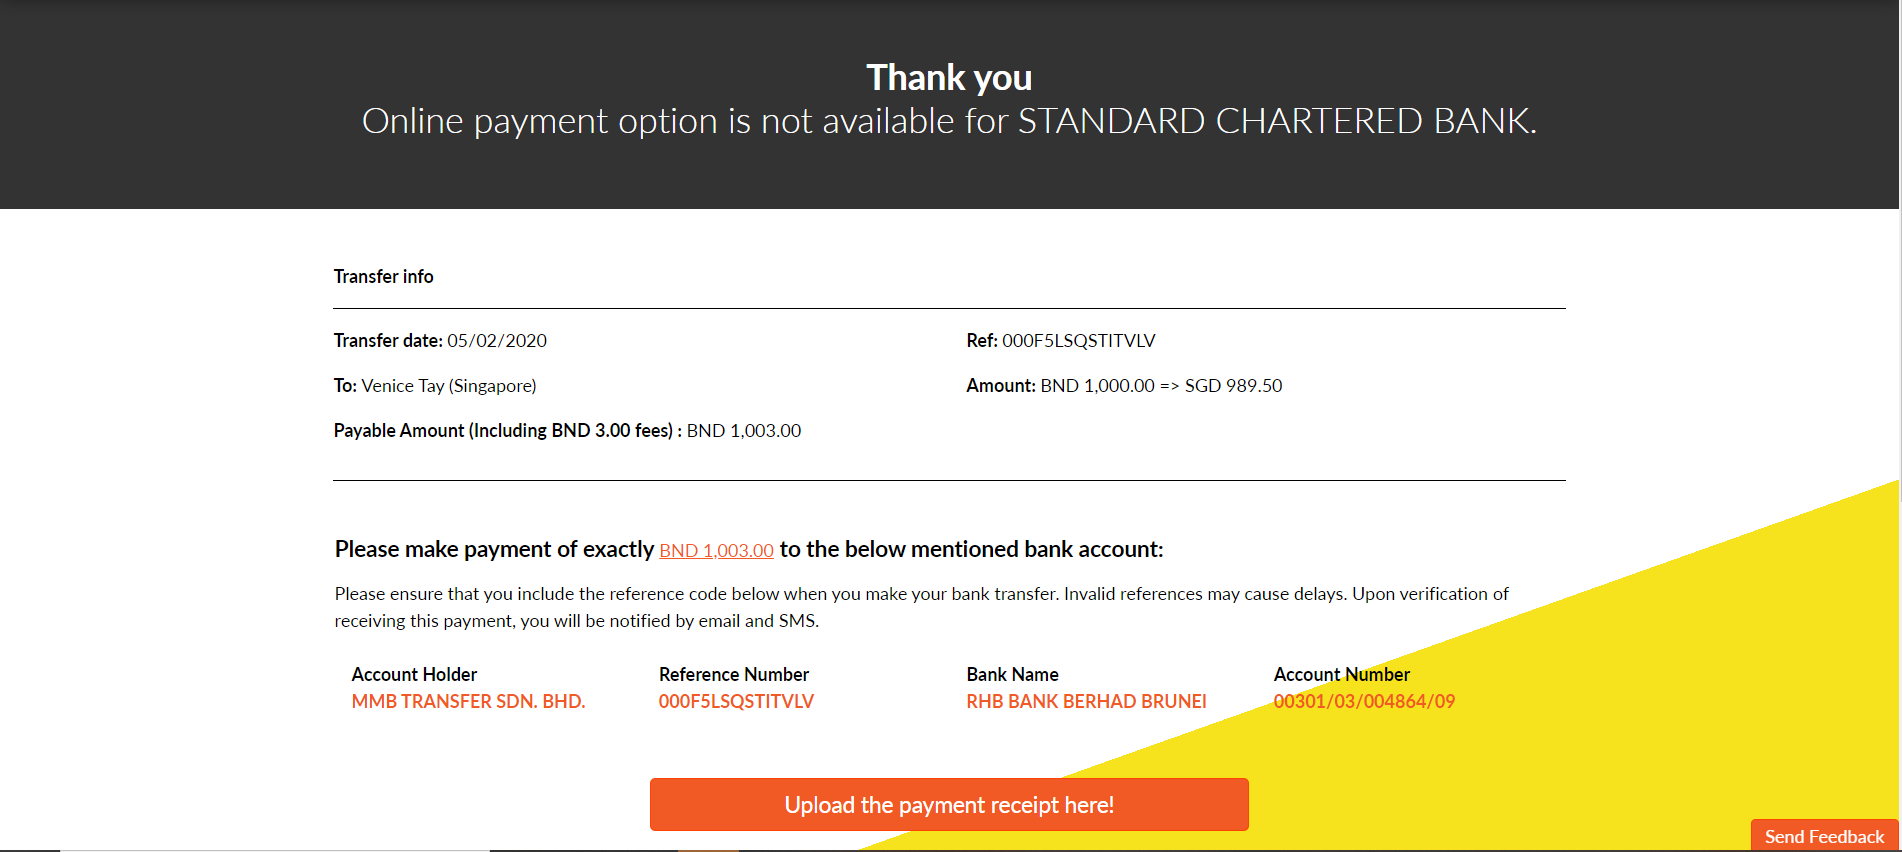Image resolution: width=1902 pixels, height=852 pixels.
Task: Click the STANDARD CHARTERED BANK notice text
Action: pos(949,121)
